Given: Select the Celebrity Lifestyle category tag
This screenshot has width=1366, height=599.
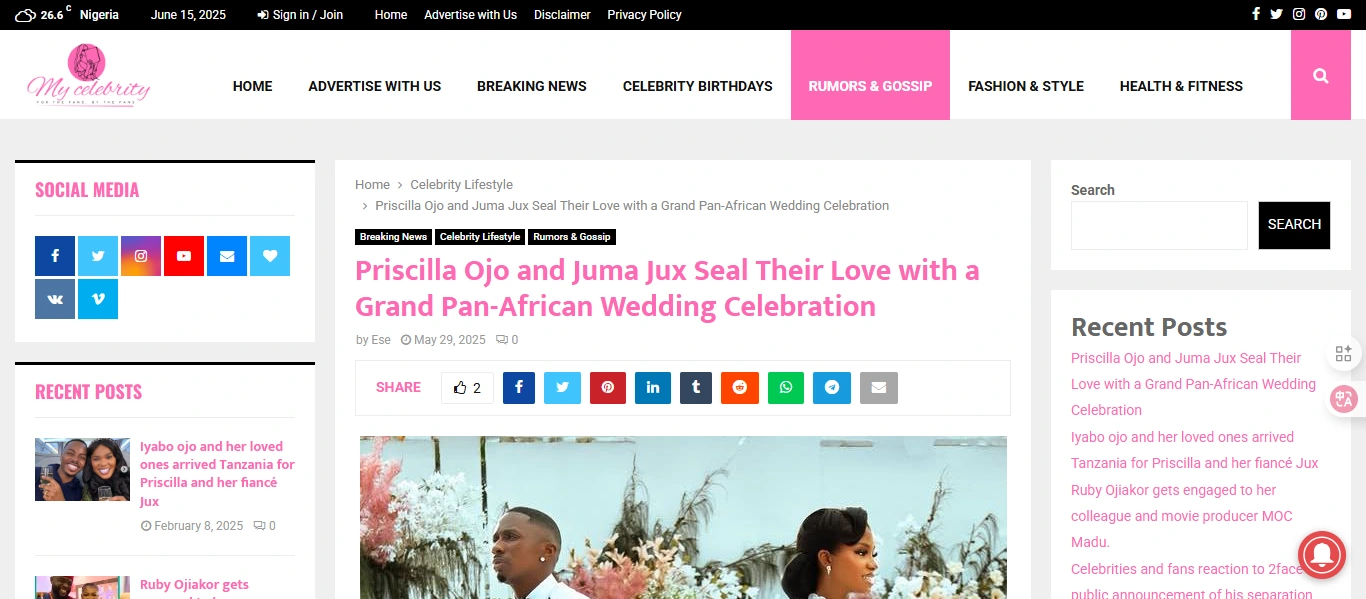Looking at the screenshot, I should pyautogui.click(x=480, y=237).
